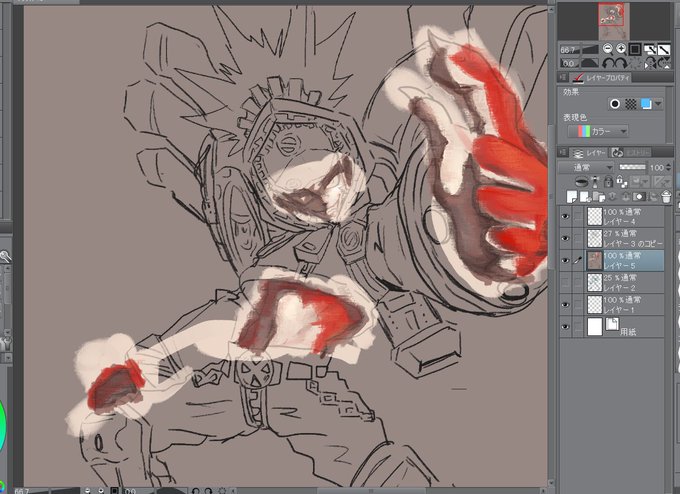680x494 pixels.
Task: Apply layer color blue square icon
Action: point(646,104)
